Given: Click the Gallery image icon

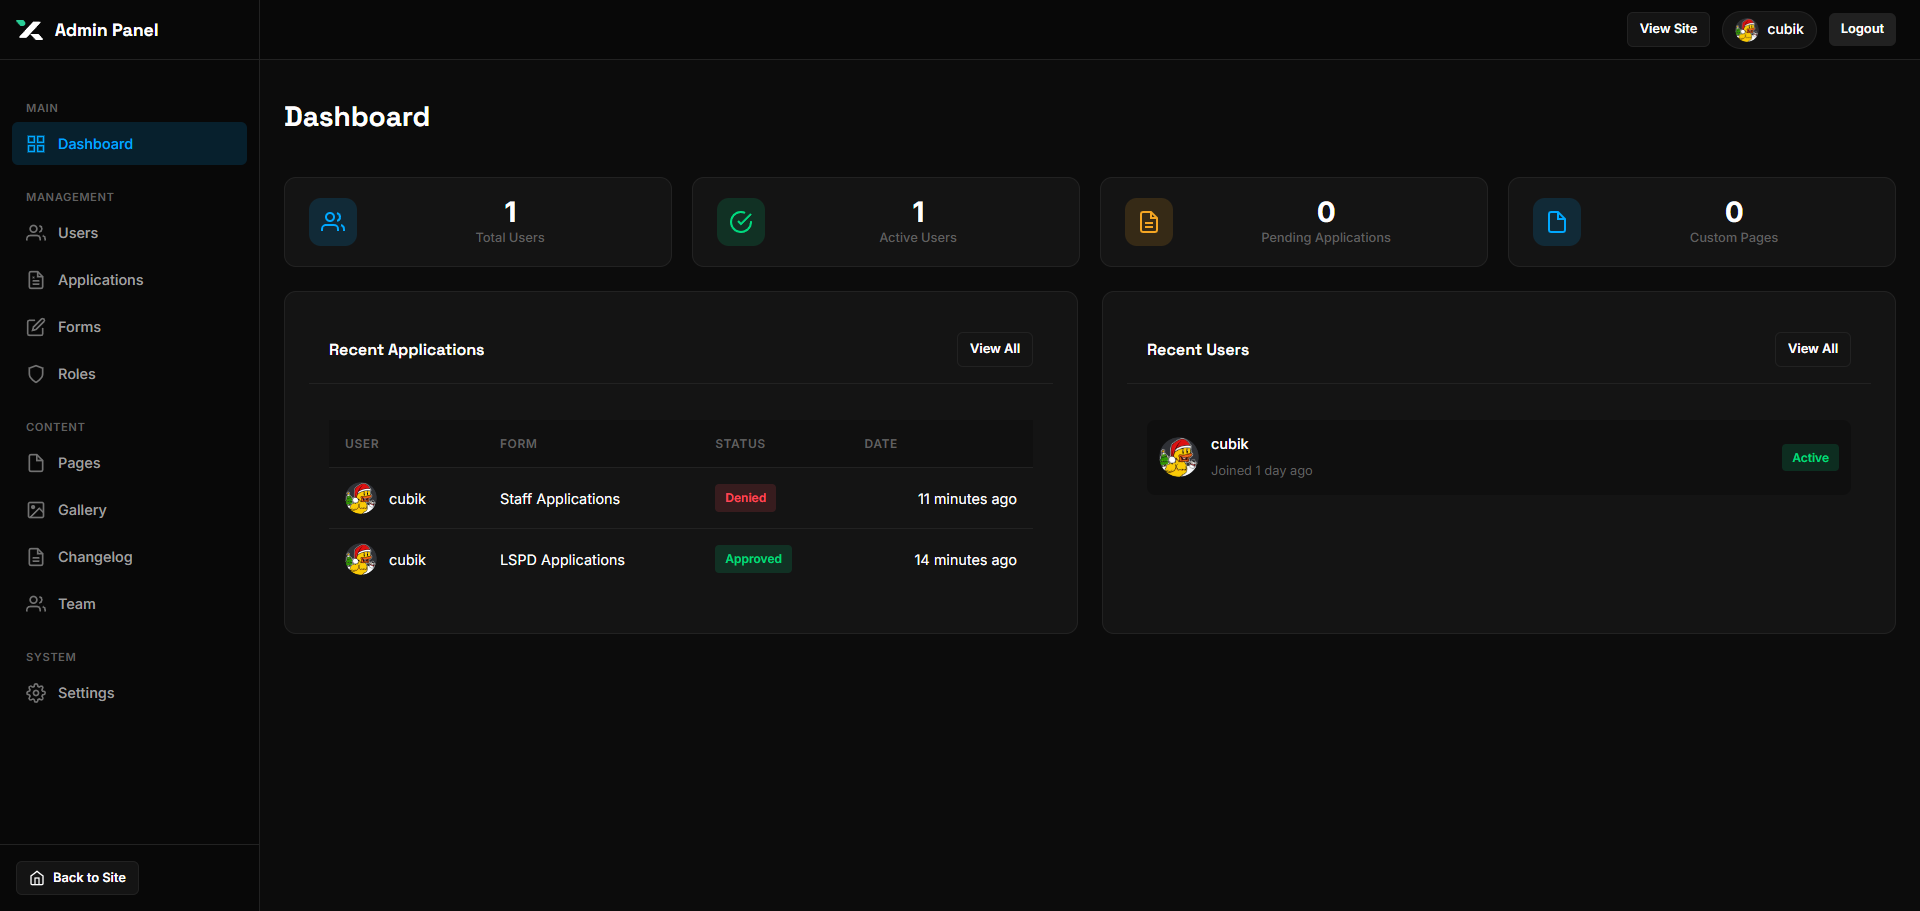Looking at the screenshot, I should (x=36, y=510).
